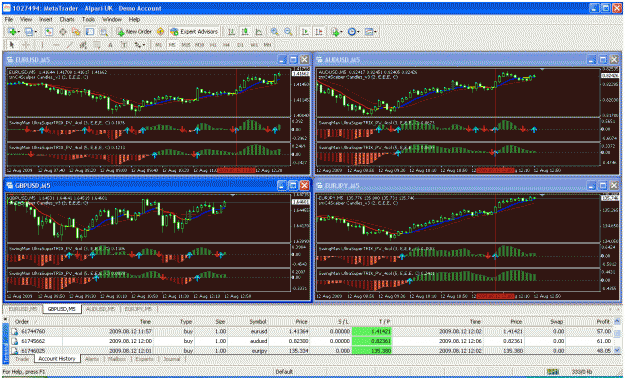Expand the Templates dropdown arrow
Image resolution: width=625 pixels, height=378 pixels.
click(375, 32)
